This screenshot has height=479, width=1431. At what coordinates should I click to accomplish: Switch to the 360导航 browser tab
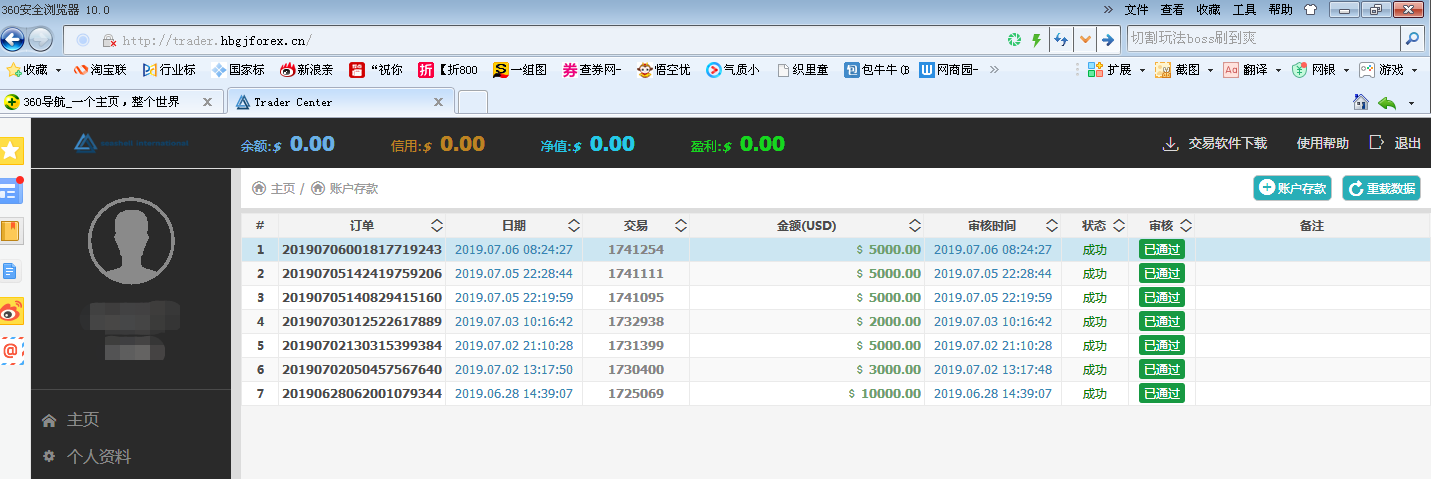110,102
